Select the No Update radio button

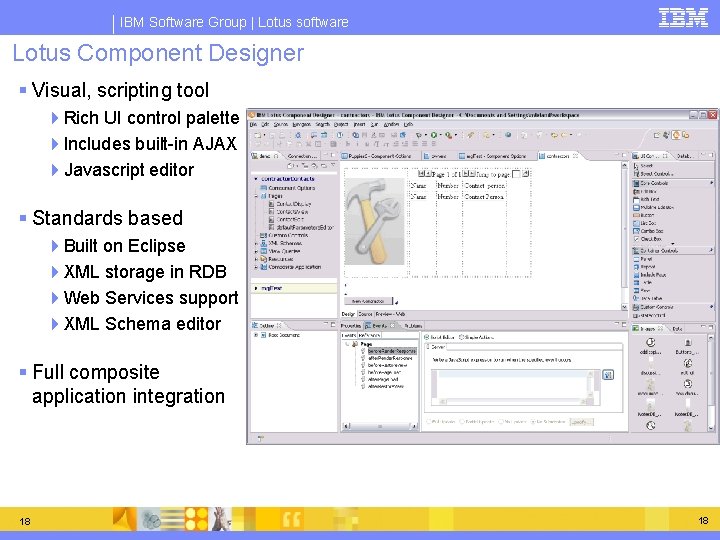(x=513, y=422)
